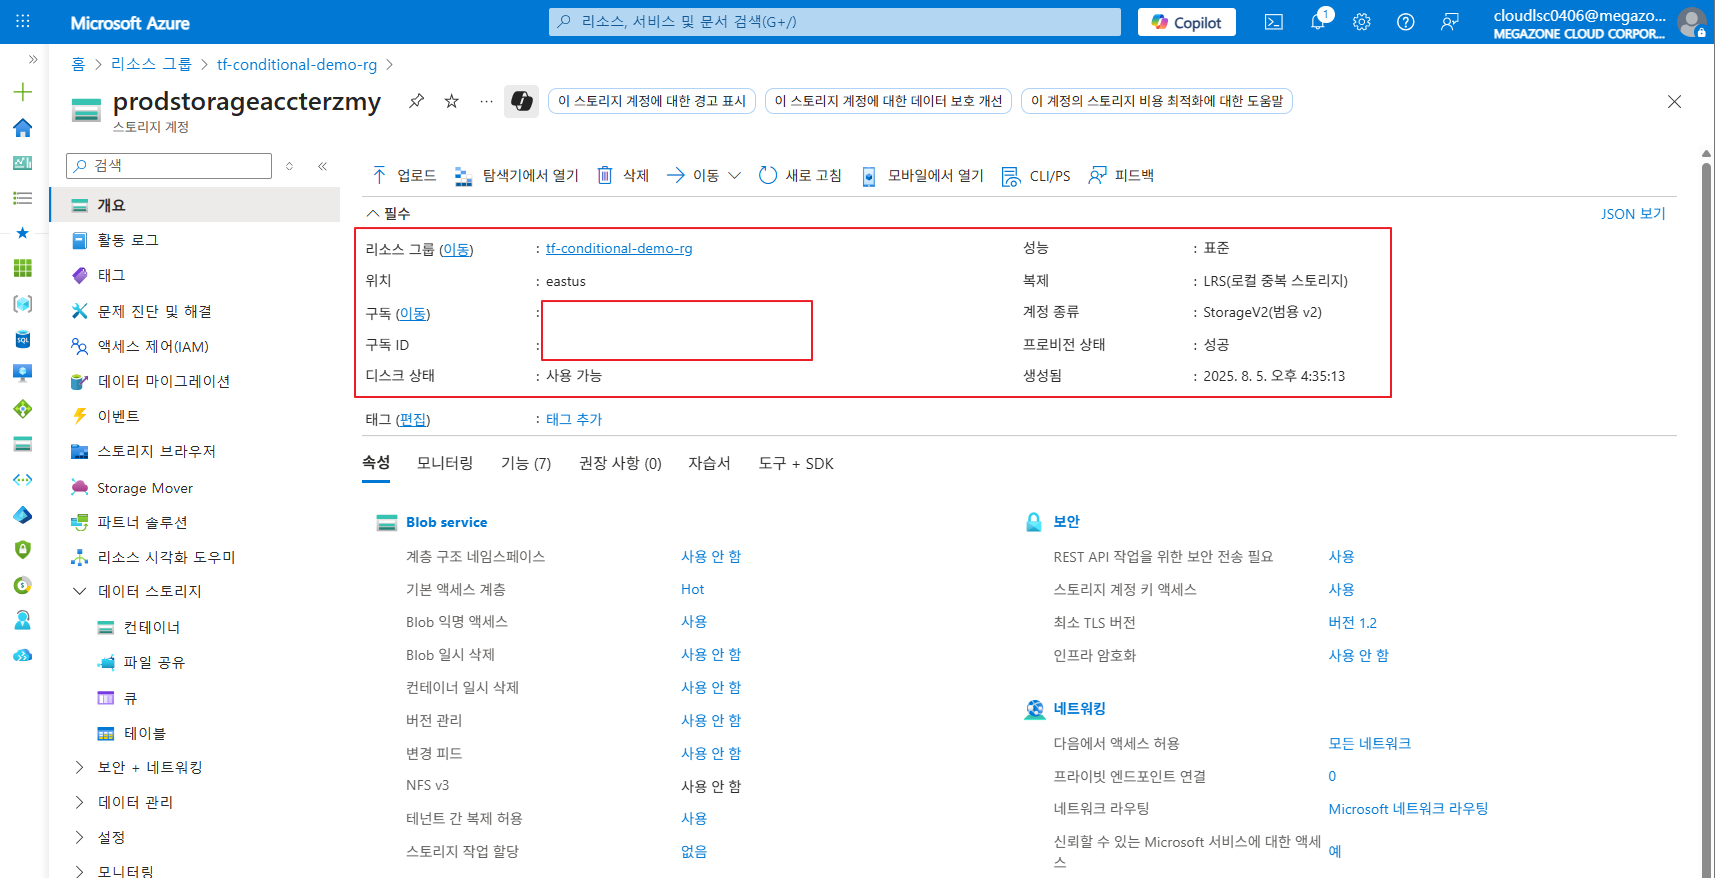Open the feedback icon in top bar
Viewport: 1715px width, 878px height.
(1449, 22)
